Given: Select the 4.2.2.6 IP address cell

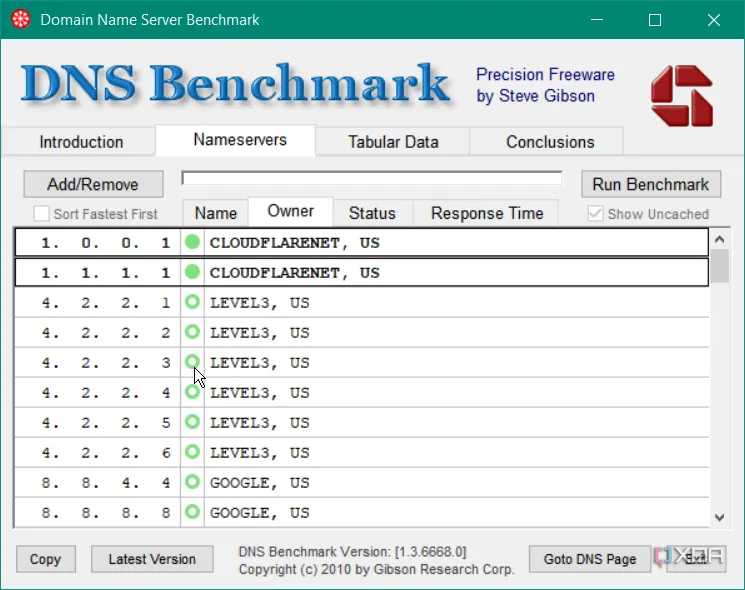Looking at the screenshot, I should (x=98, y=453).
